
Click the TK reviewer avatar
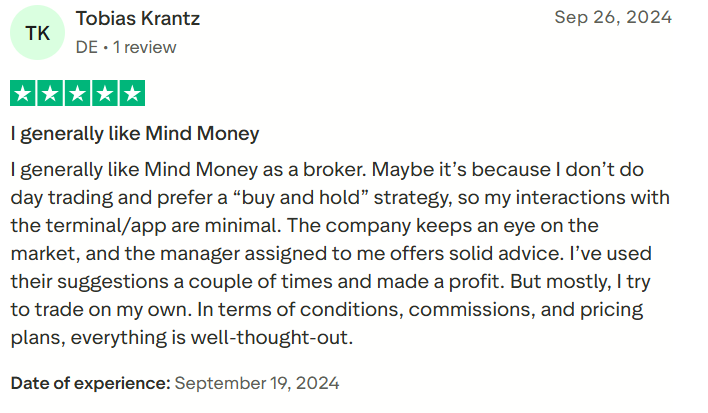pyautogui.click(x=37, y=33)
